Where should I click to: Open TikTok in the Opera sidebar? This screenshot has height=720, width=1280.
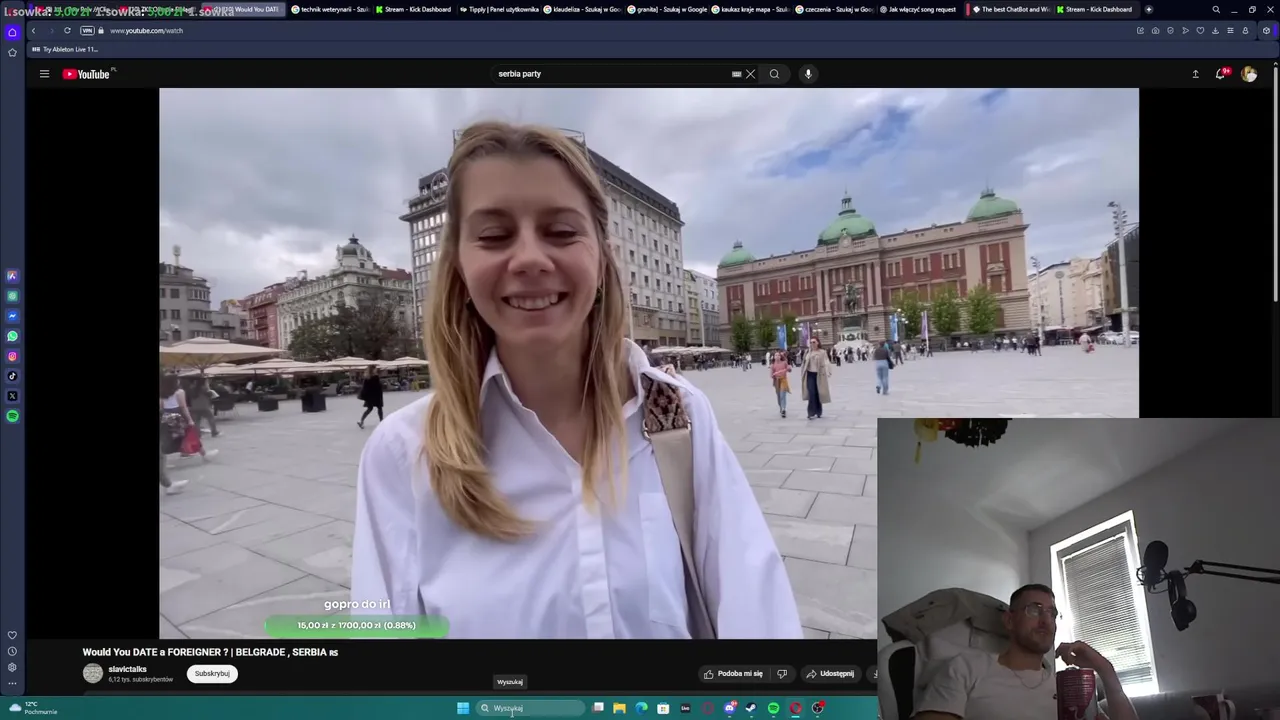[x=12, y=376]
